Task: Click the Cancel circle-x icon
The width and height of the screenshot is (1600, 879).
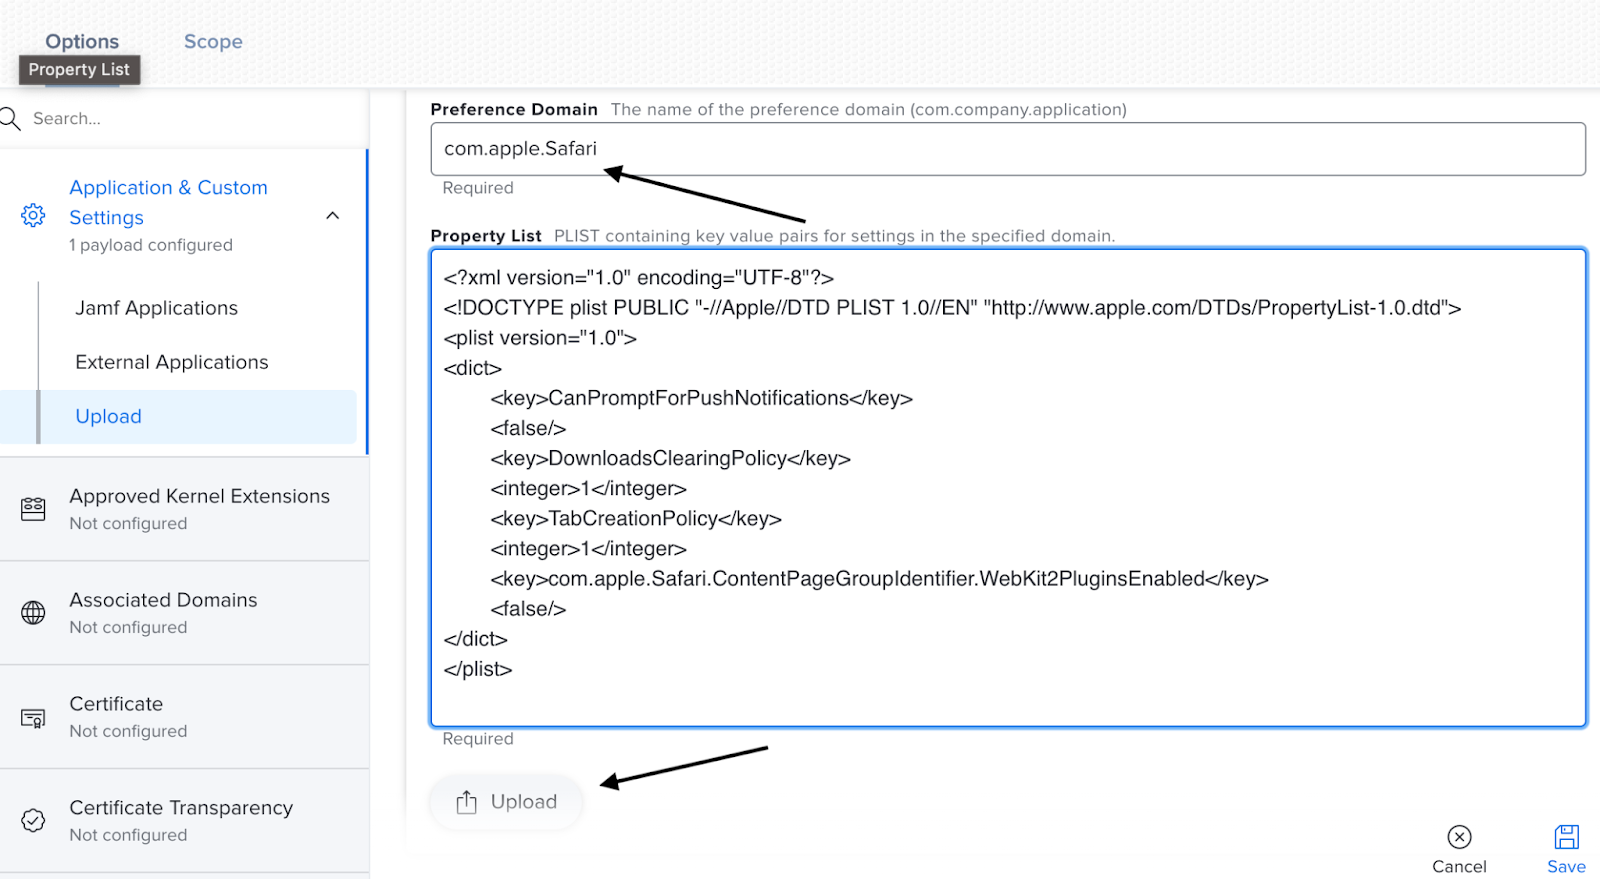Action: (1459, 837)
